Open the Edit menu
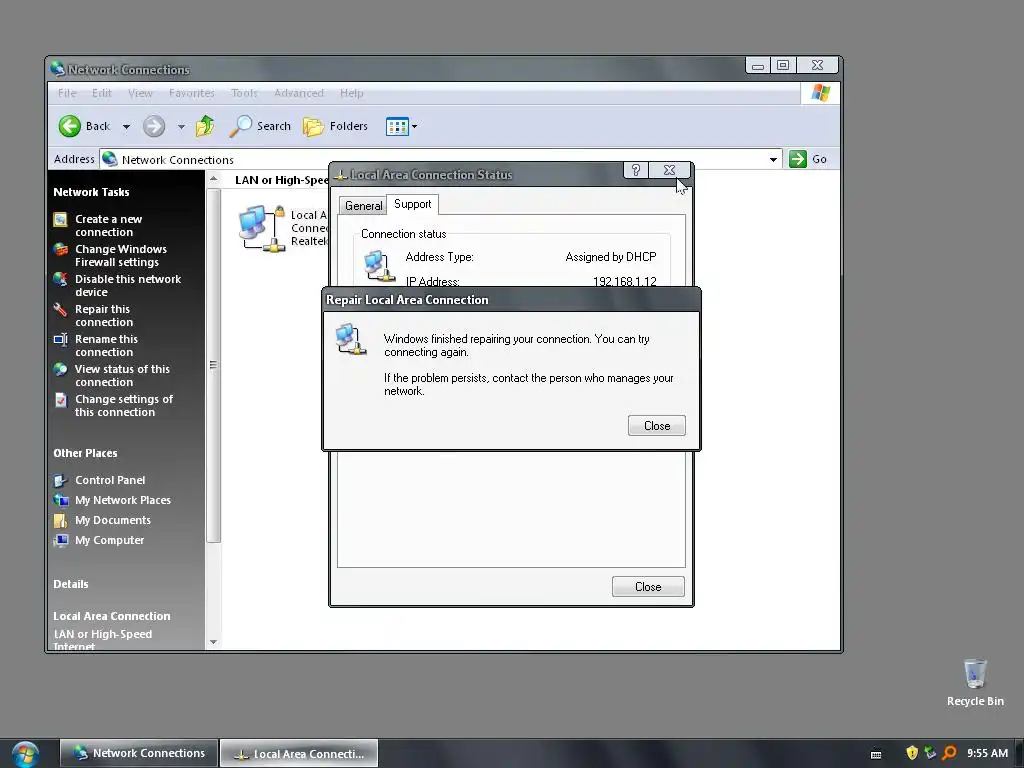The image size is (1024, 768). coord(102,93)
